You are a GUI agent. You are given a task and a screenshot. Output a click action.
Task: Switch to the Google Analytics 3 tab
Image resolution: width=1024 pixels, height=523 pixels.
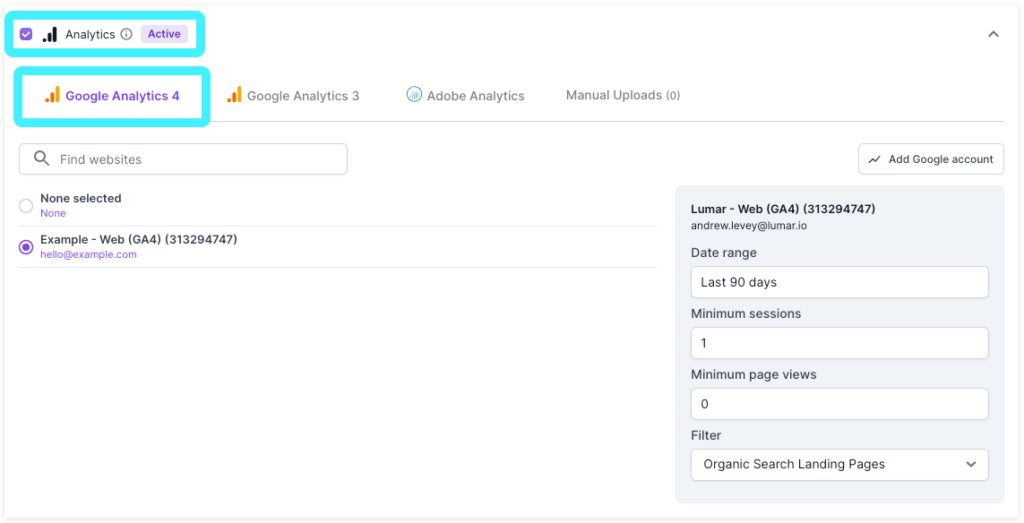pos(302,96)
